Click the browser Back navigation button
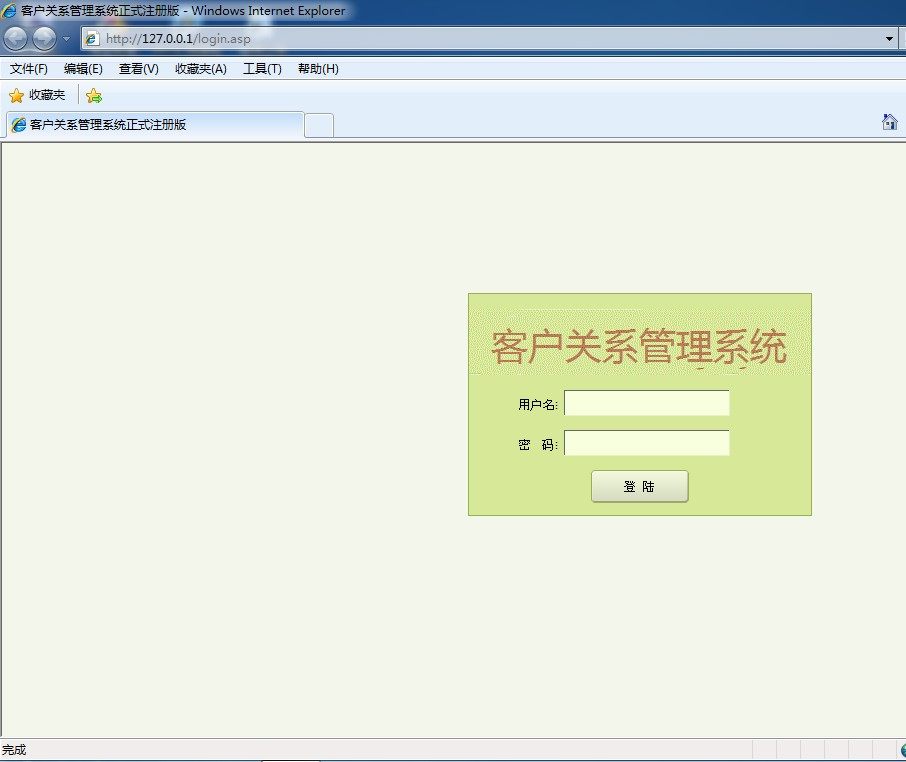This screenshot has height=762, width=906. pyautogui.click(x=15, y=38)
